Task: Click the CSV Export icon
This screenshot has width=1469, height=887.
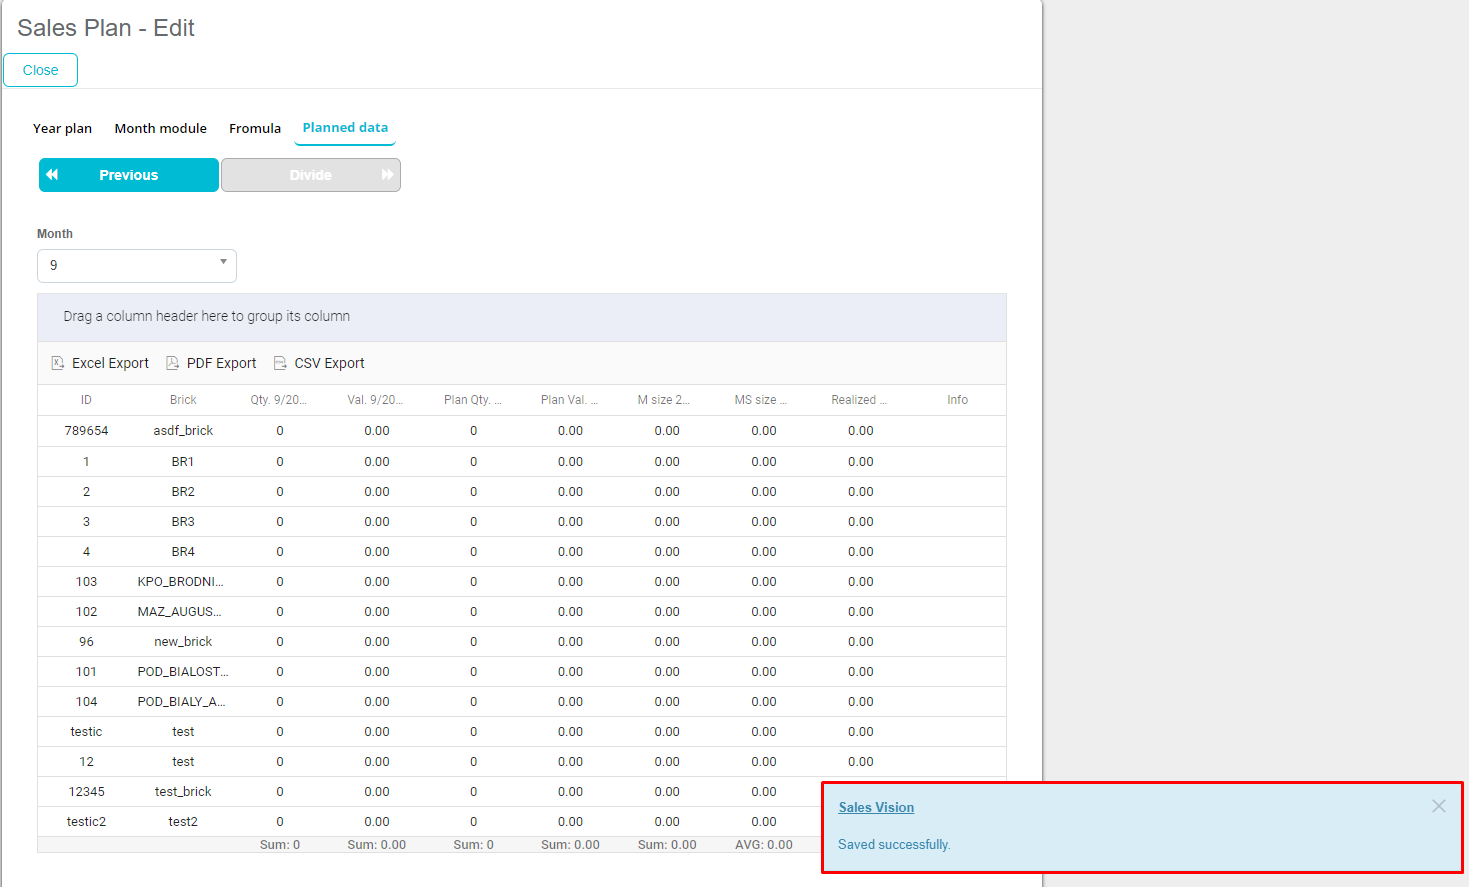Action: [281, 363]
